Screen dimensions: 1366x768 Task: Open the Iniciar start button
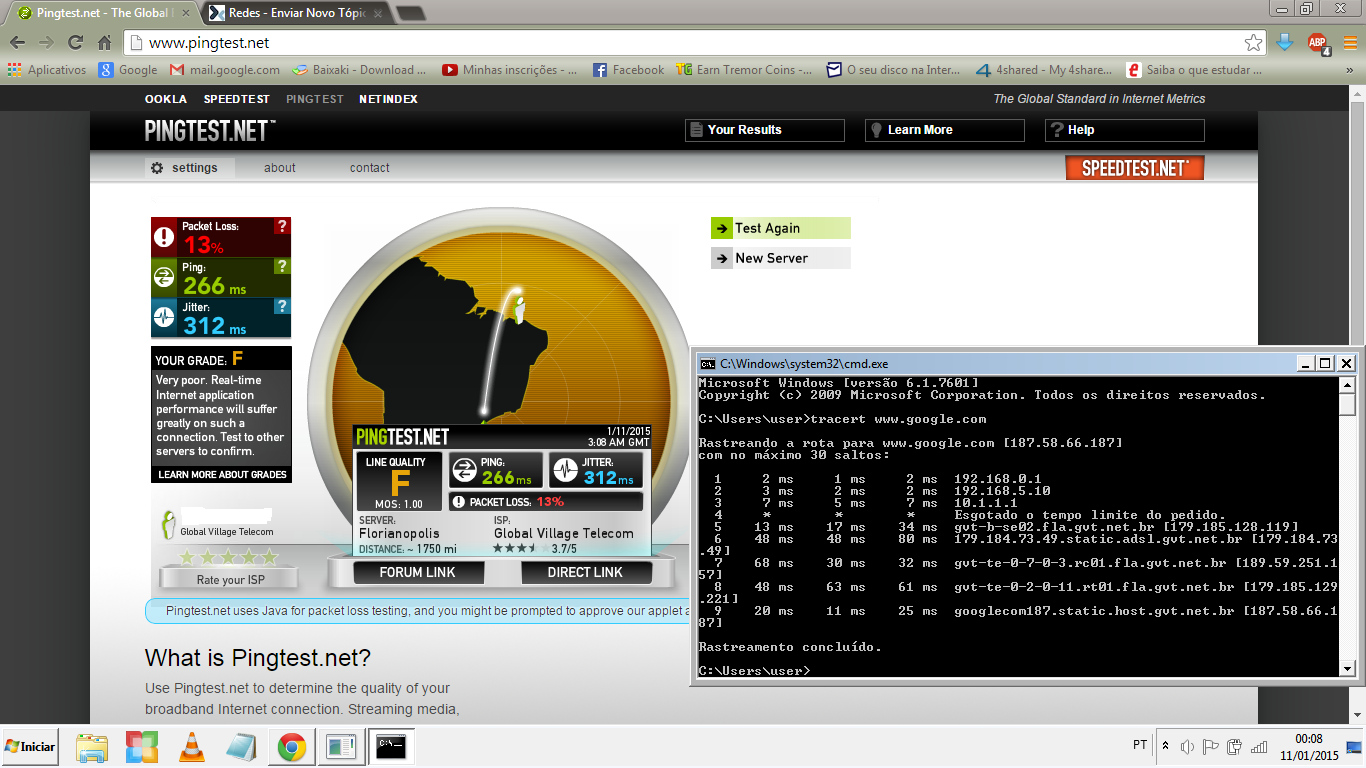coord(30,747)
